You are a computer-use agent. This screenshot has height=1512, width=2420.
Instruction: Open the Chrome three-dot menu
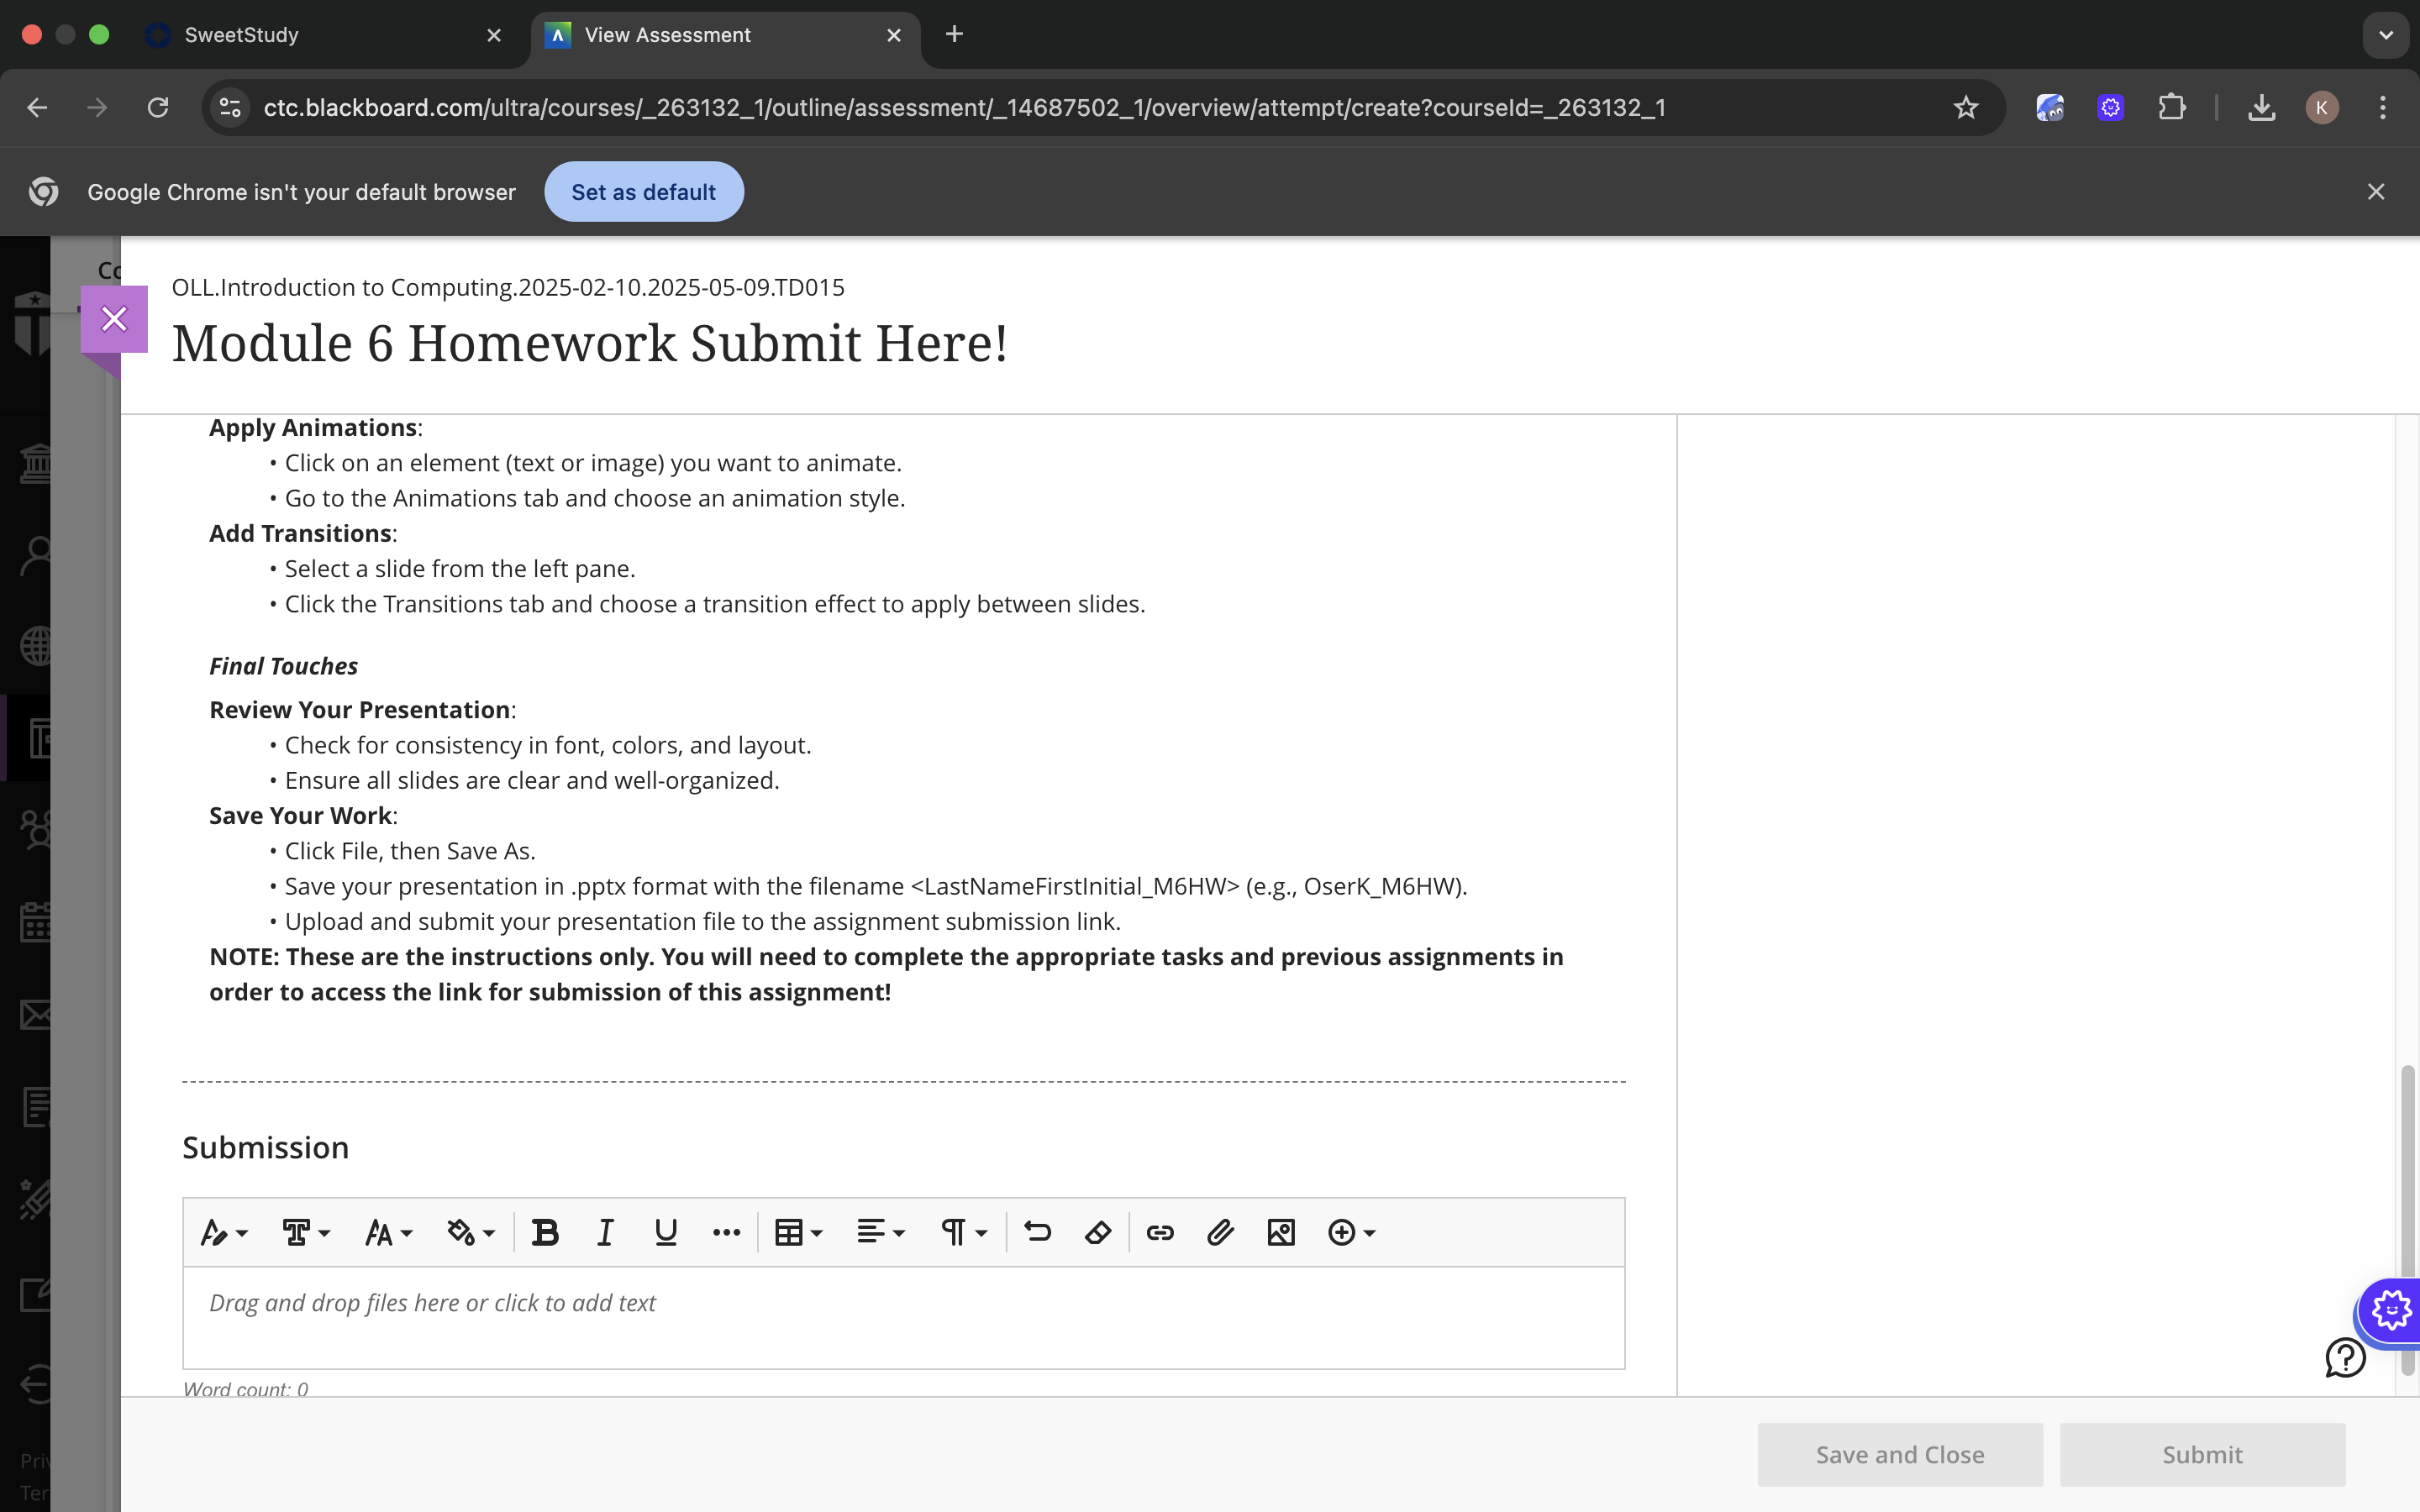click(x=2383, y=107)
